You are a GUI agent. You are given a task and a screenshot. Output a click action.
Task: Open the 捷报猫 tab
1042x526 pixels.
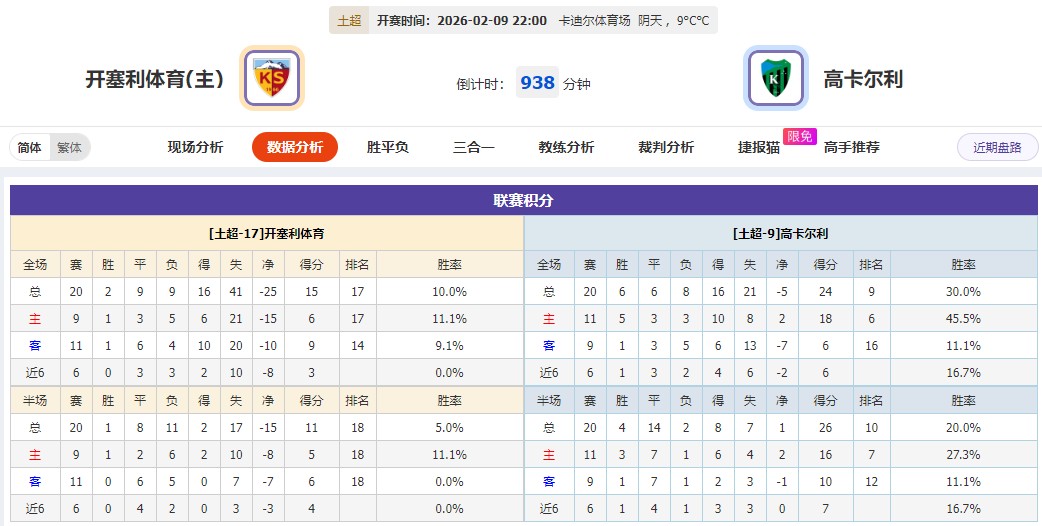[759, 147]
